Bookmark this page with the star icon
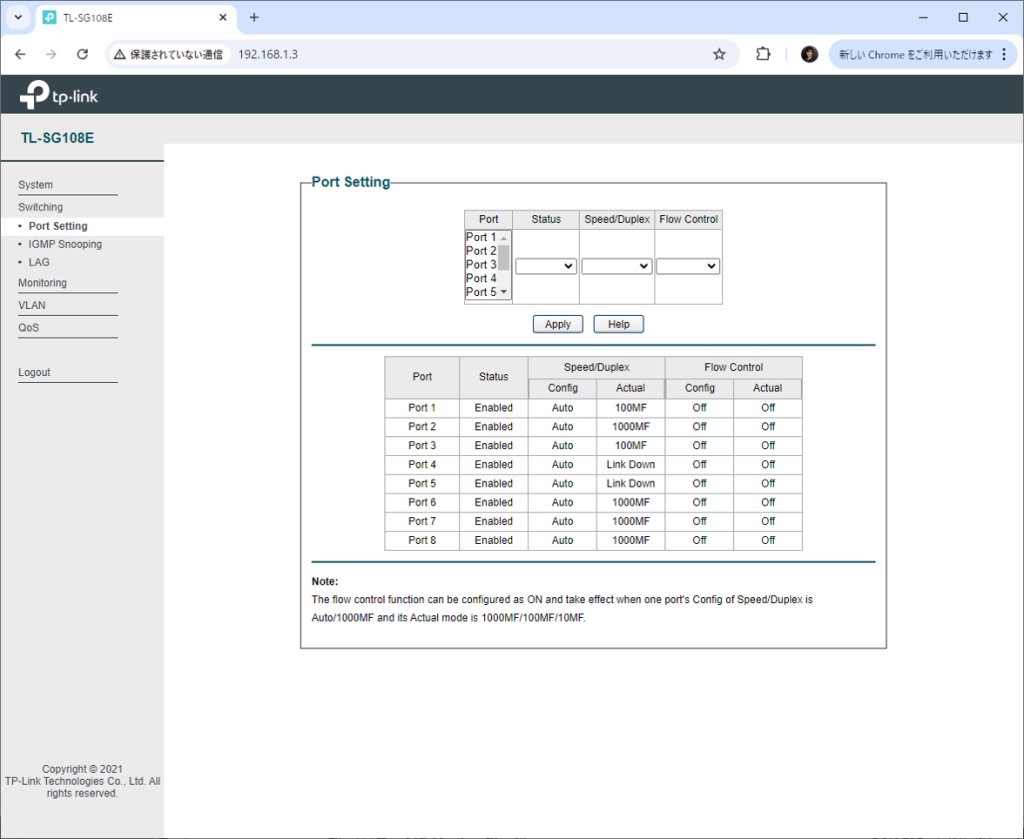Viewport: 1024px width, 839px height. (x=719, y=54)
